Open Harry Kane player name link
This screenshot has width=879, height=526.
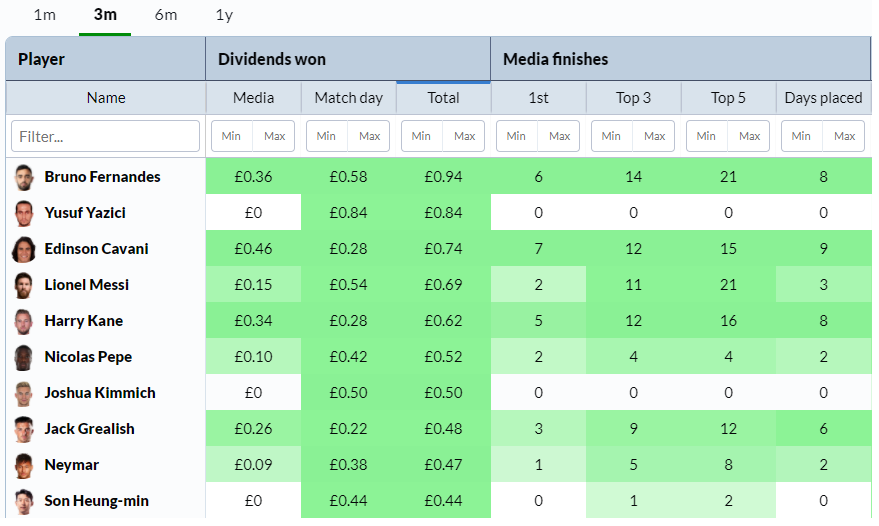pos(84,321)
